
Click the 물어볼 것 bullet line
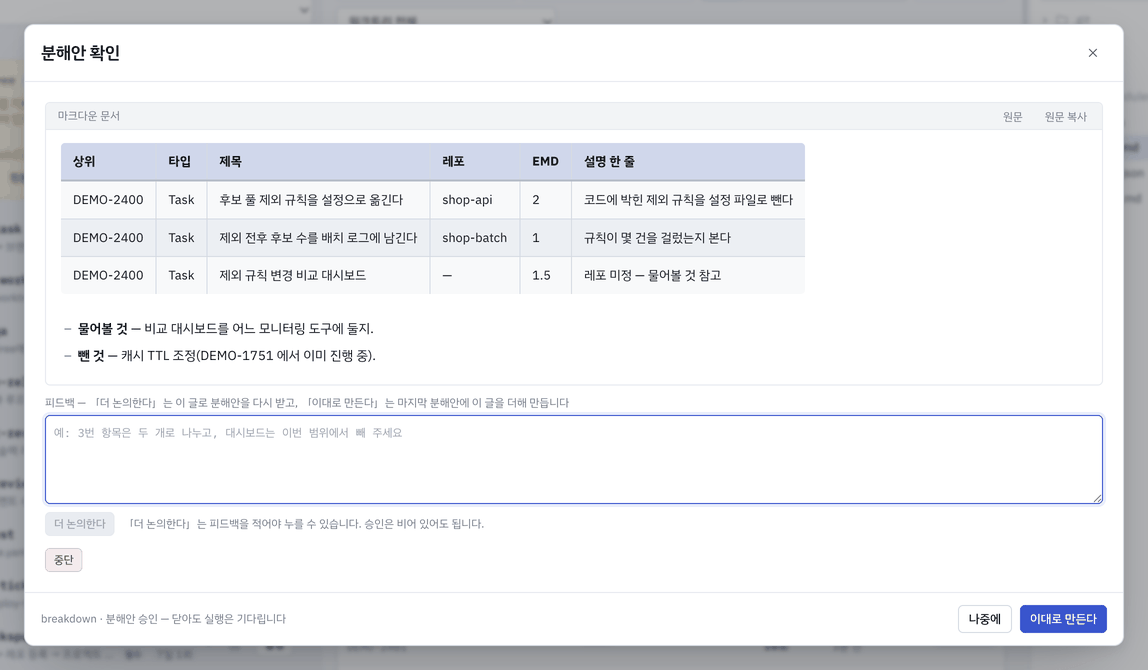pyautogui.click(x=226, y=329)
